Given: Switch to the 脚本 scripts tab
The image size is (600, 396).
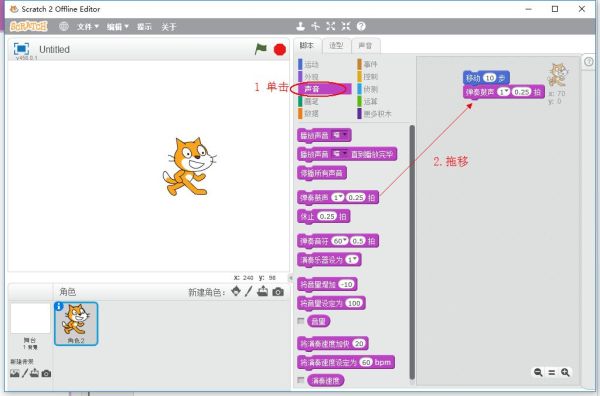Looking at the screenshot, I should pos(307,46).
